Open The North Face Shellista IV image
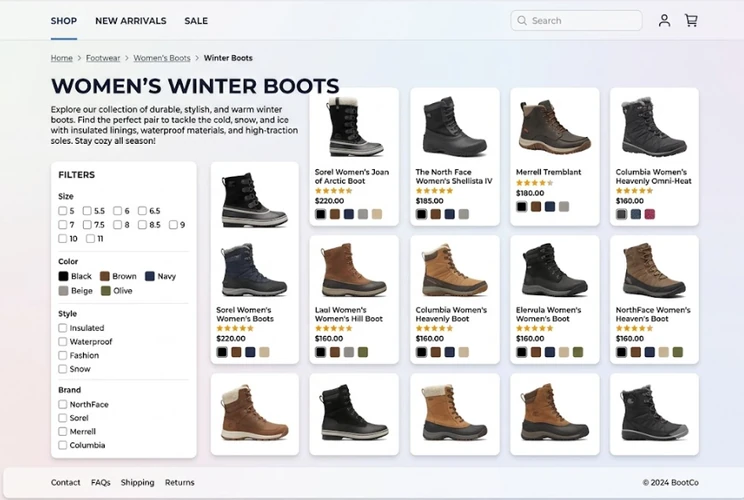This screenshot has height=500, width=744. point(454,126)
